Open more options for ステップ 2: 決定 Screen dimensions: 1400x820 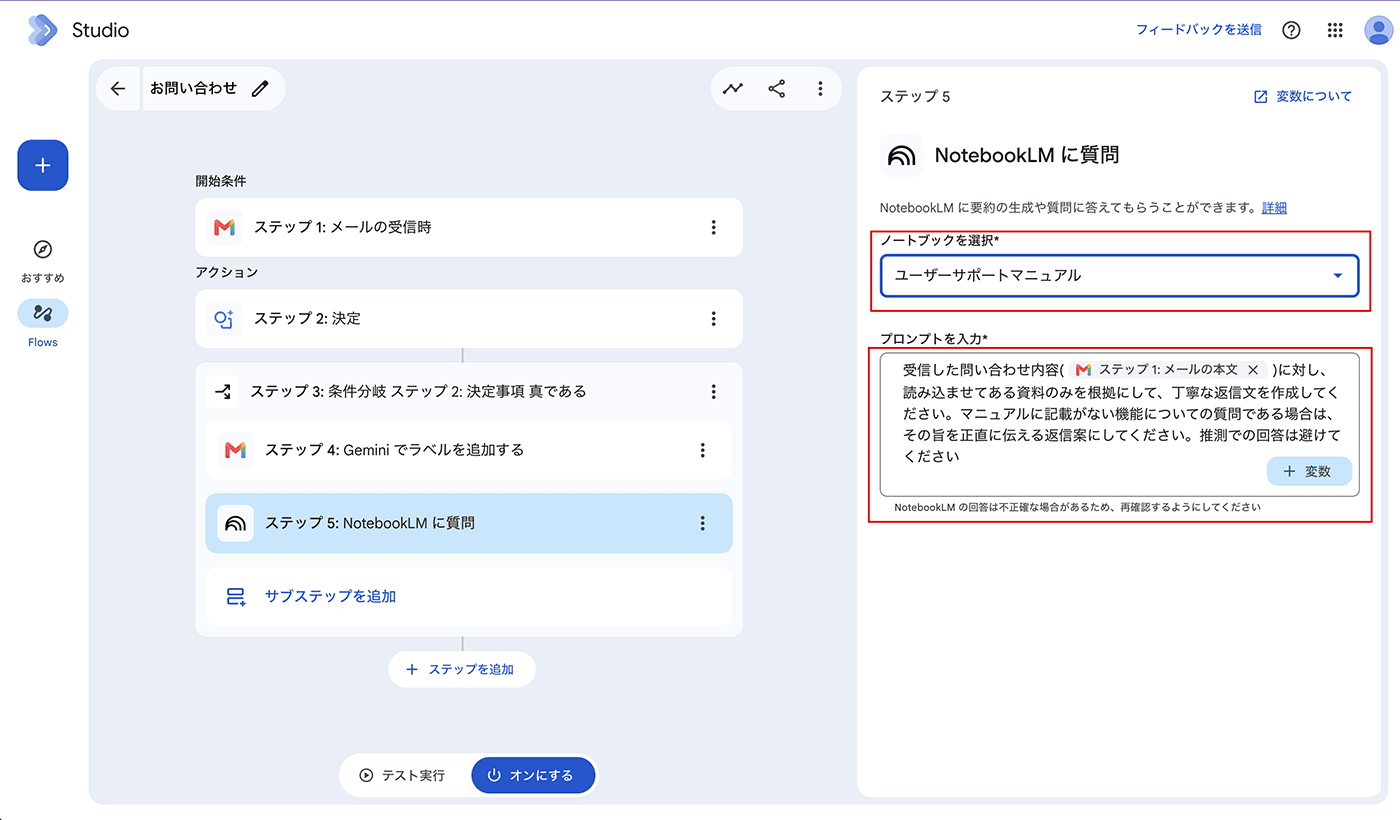713,318
